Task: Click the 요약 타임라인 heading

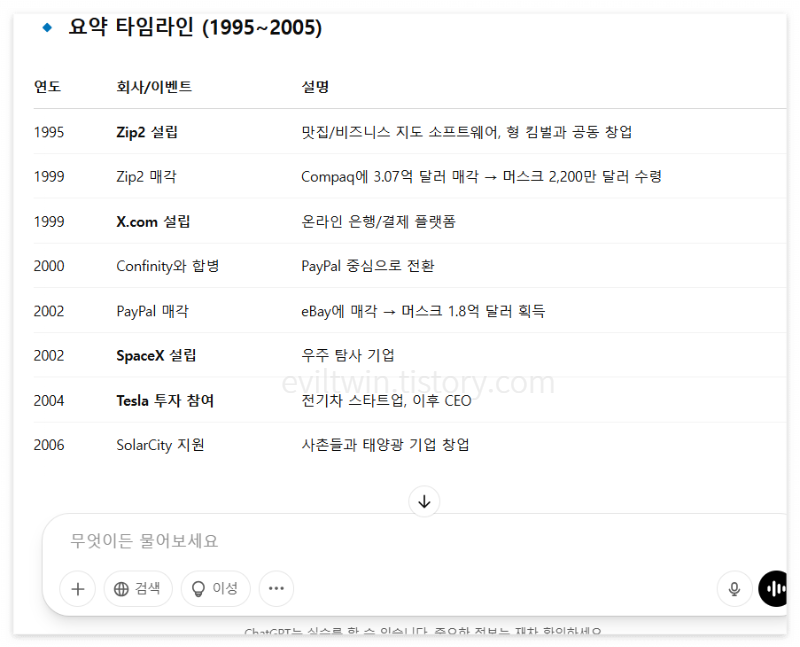Action: tap(196, 28)
